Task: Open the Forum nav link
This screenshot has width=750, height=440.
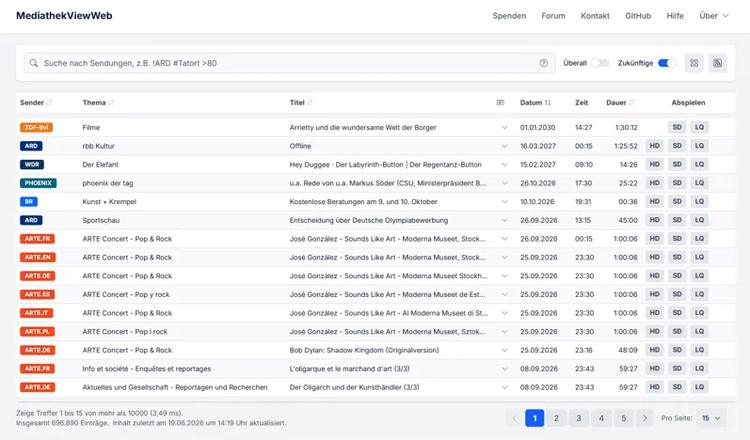Action: pyautogui.click(x=553, y=16)
